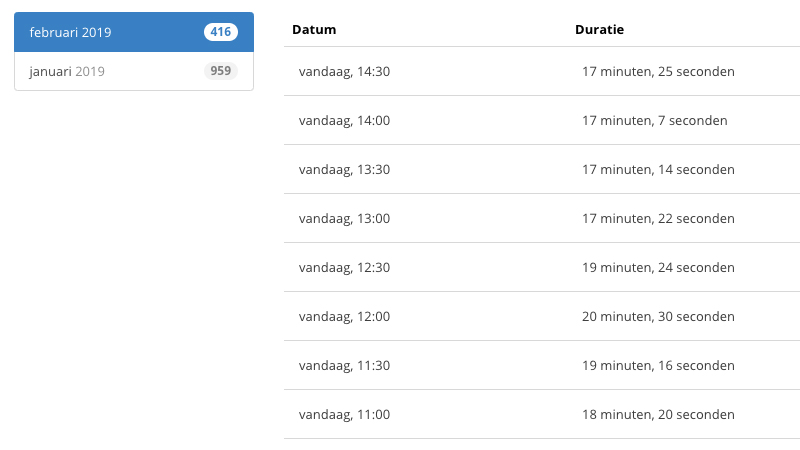Select the februari 2019 month item

tap(134, 32)
